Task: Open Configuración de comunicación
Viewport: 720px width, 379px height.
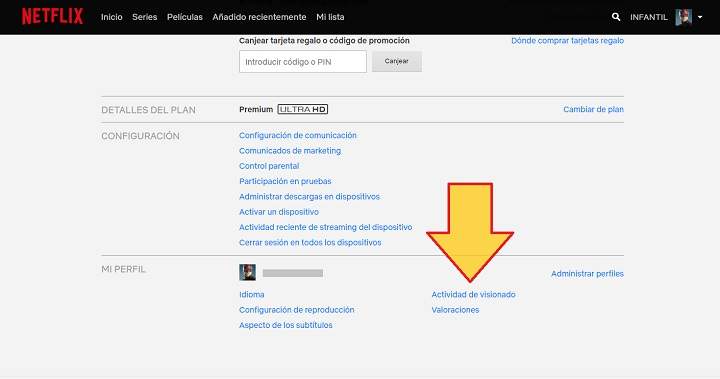Action: coord(298,135)
